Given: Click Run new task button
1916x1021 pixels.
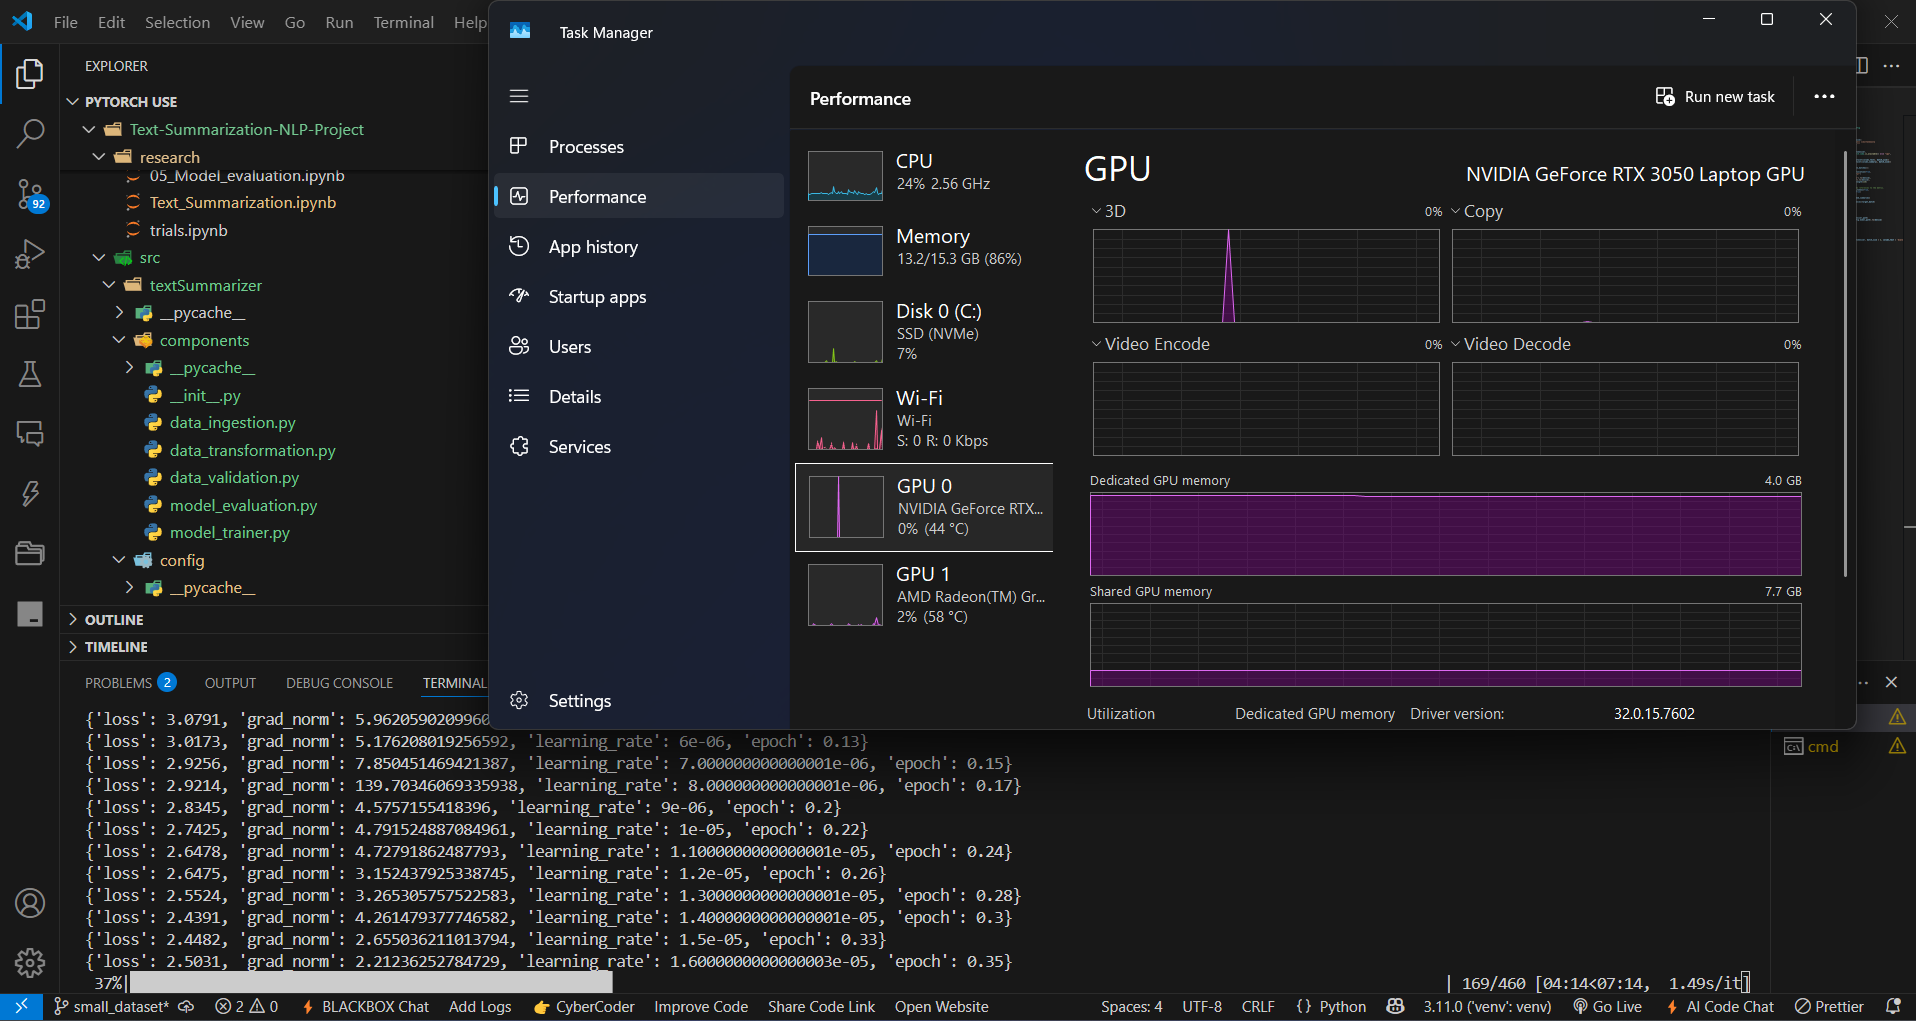Looking at the screenshot, I should click(1715, 97).
